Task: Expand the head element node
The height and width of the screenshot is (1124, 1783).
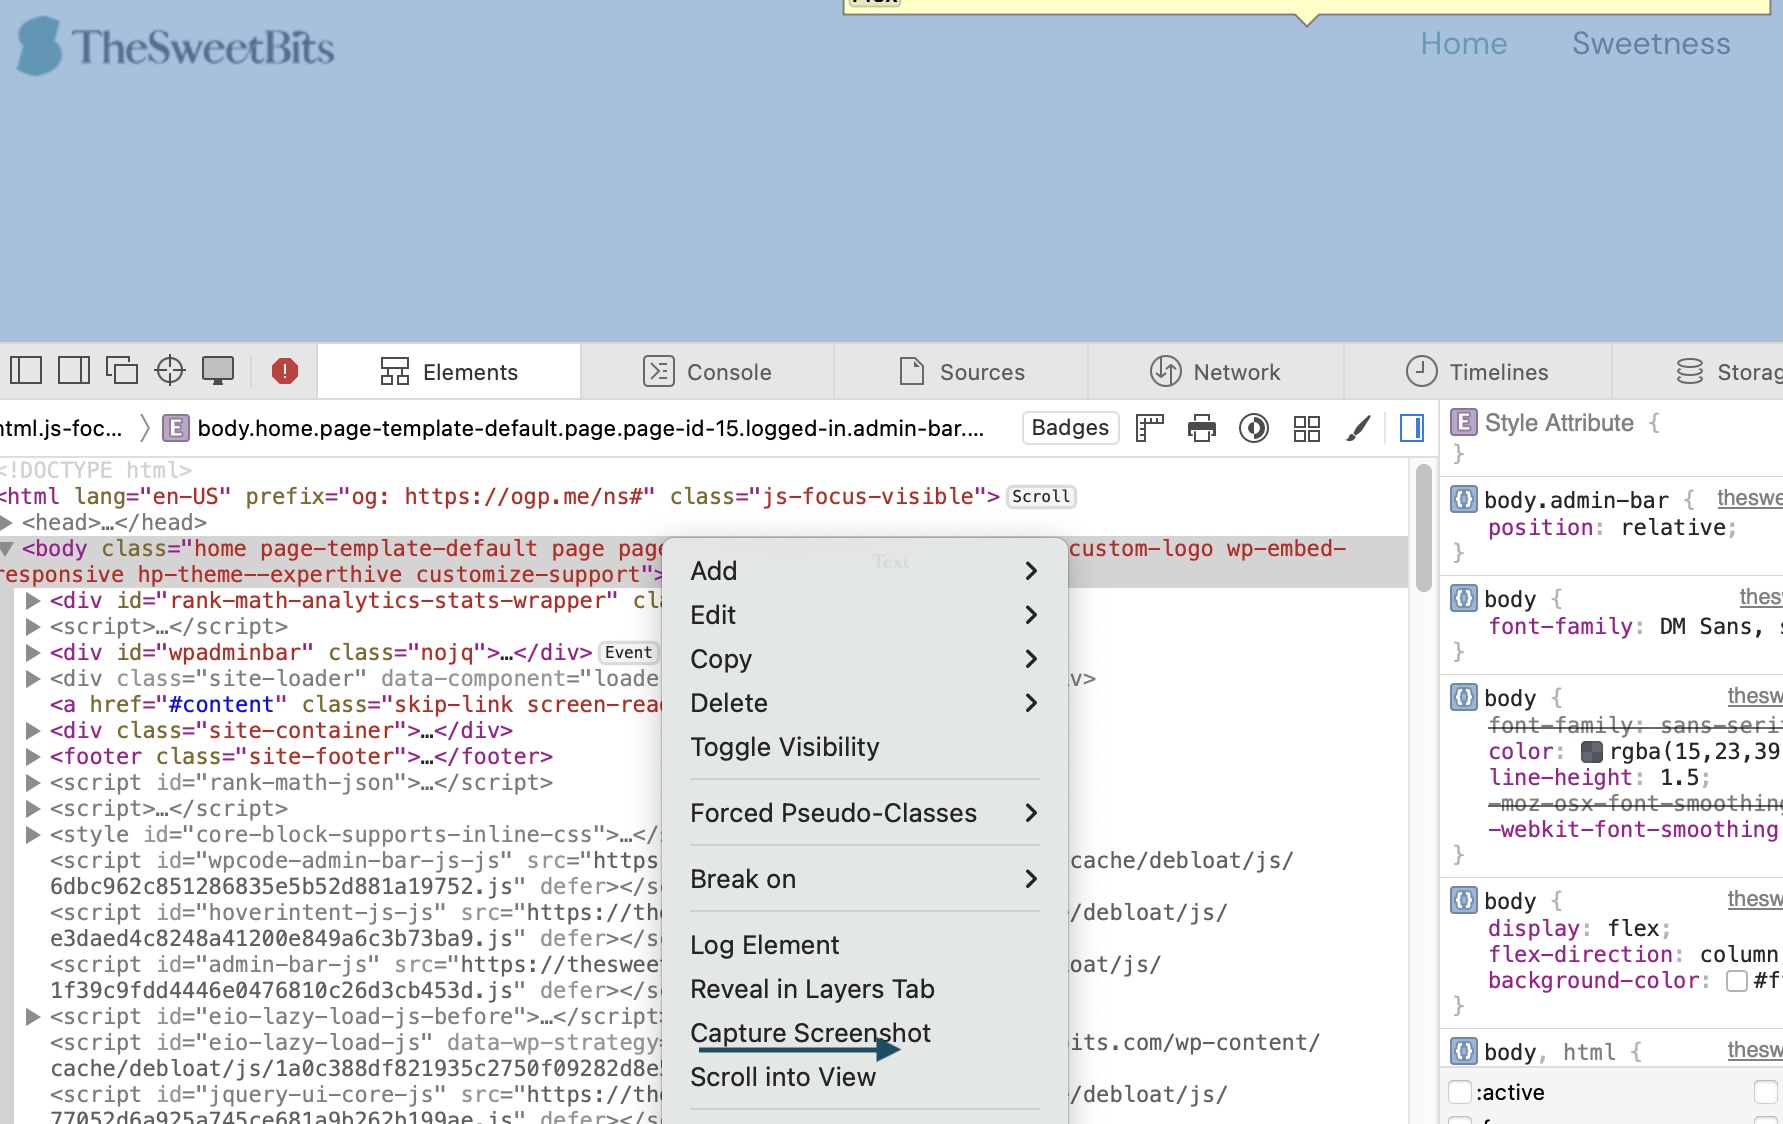Action: (x=7, y=522)
